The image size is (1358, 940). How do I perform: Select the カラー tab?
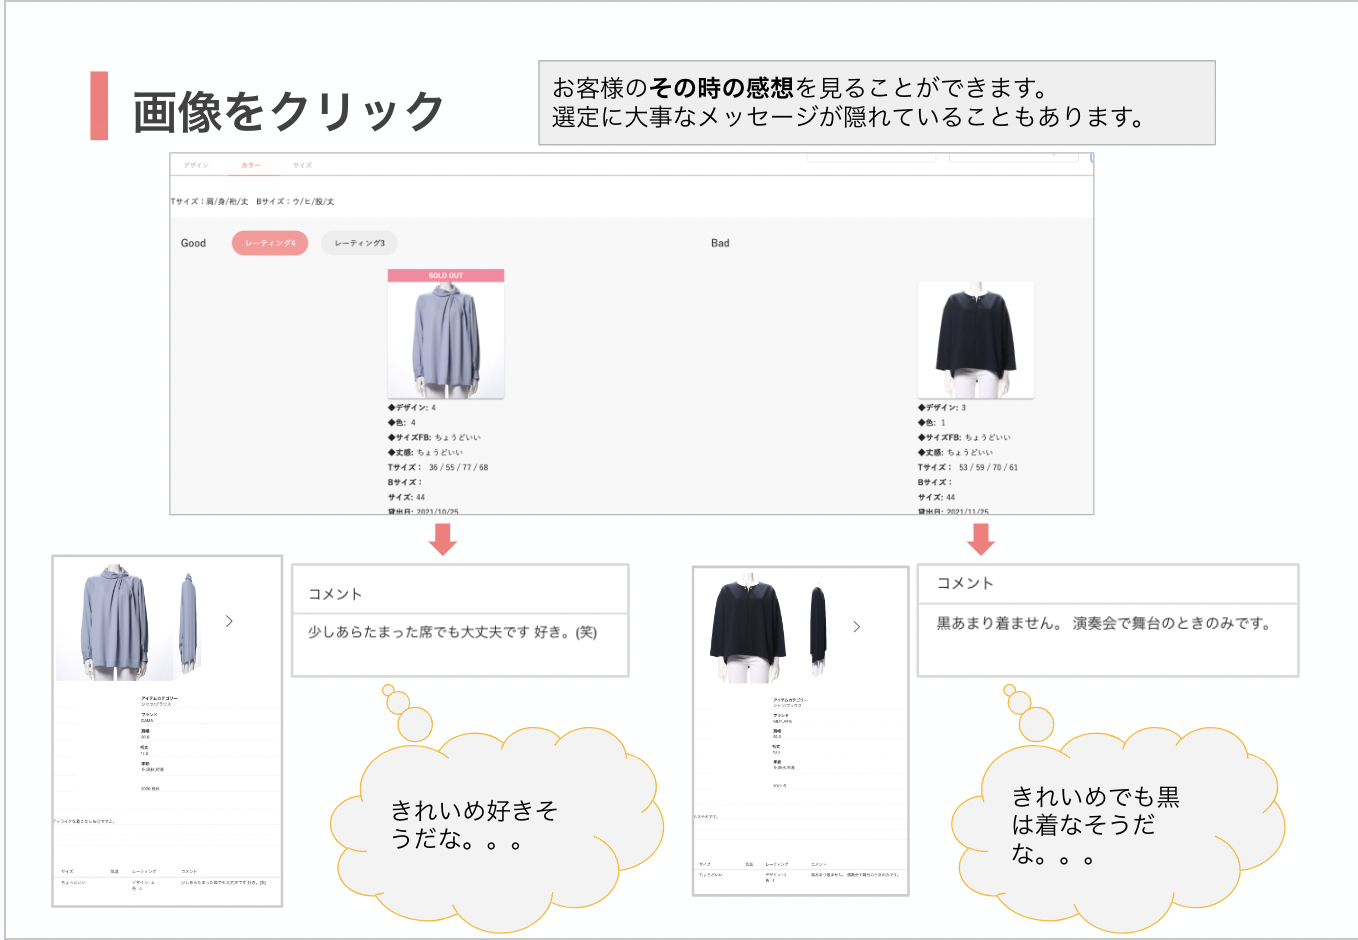250,165
